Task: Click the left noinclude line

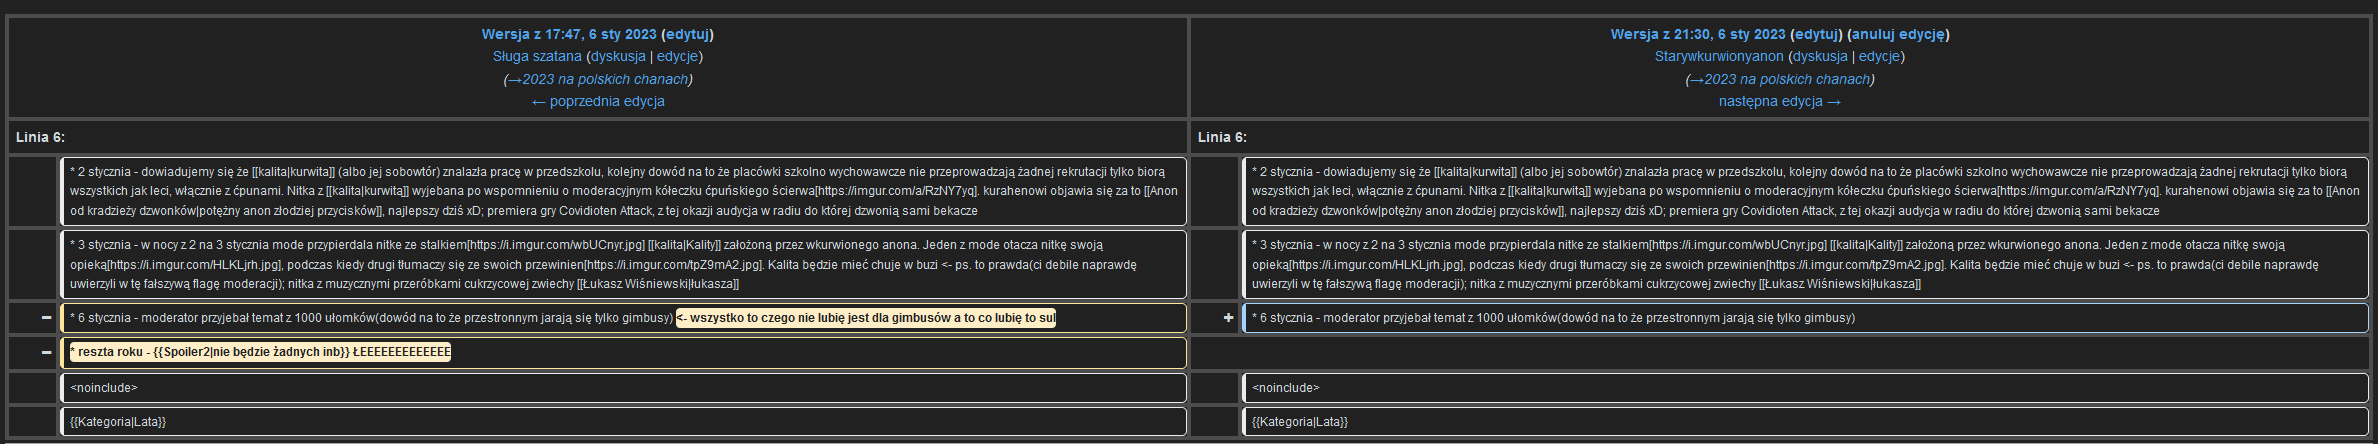Action: point(623,388)
